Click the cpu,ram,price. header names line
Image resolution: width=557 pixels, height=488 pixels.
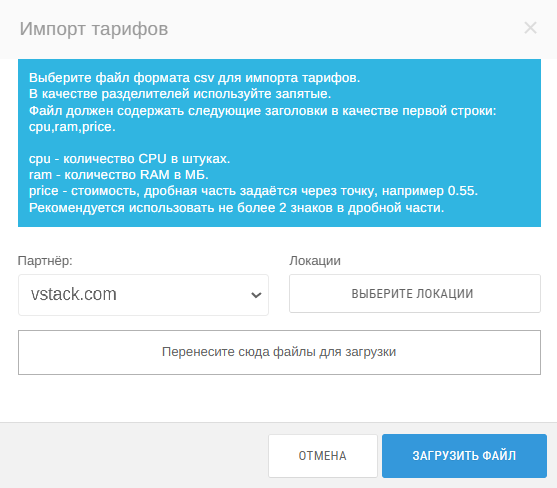[72, 127]
